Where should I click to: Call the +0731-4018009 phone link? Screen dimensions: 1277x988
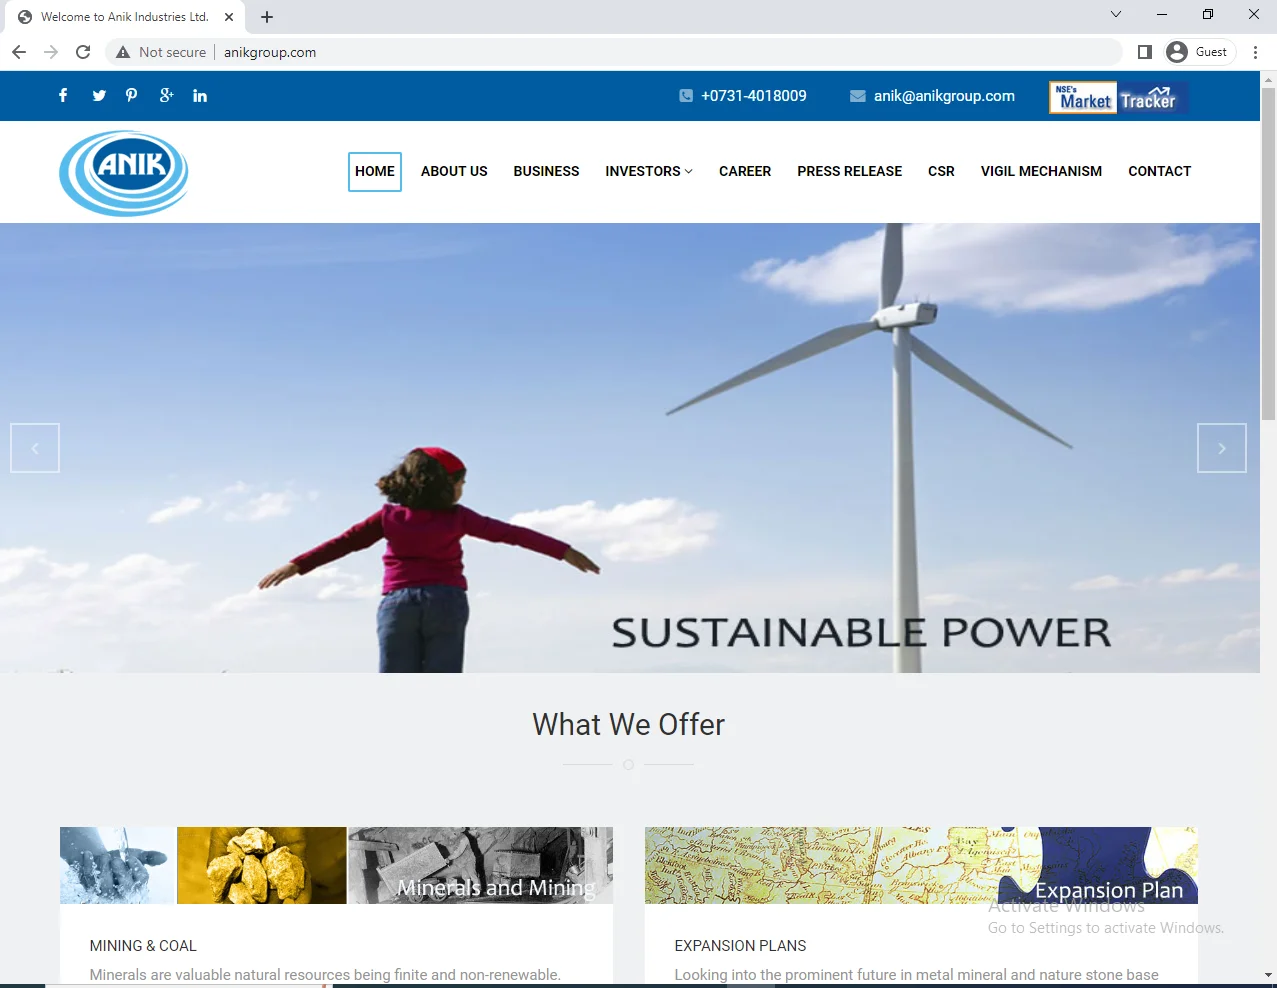(x=753, y=96)
